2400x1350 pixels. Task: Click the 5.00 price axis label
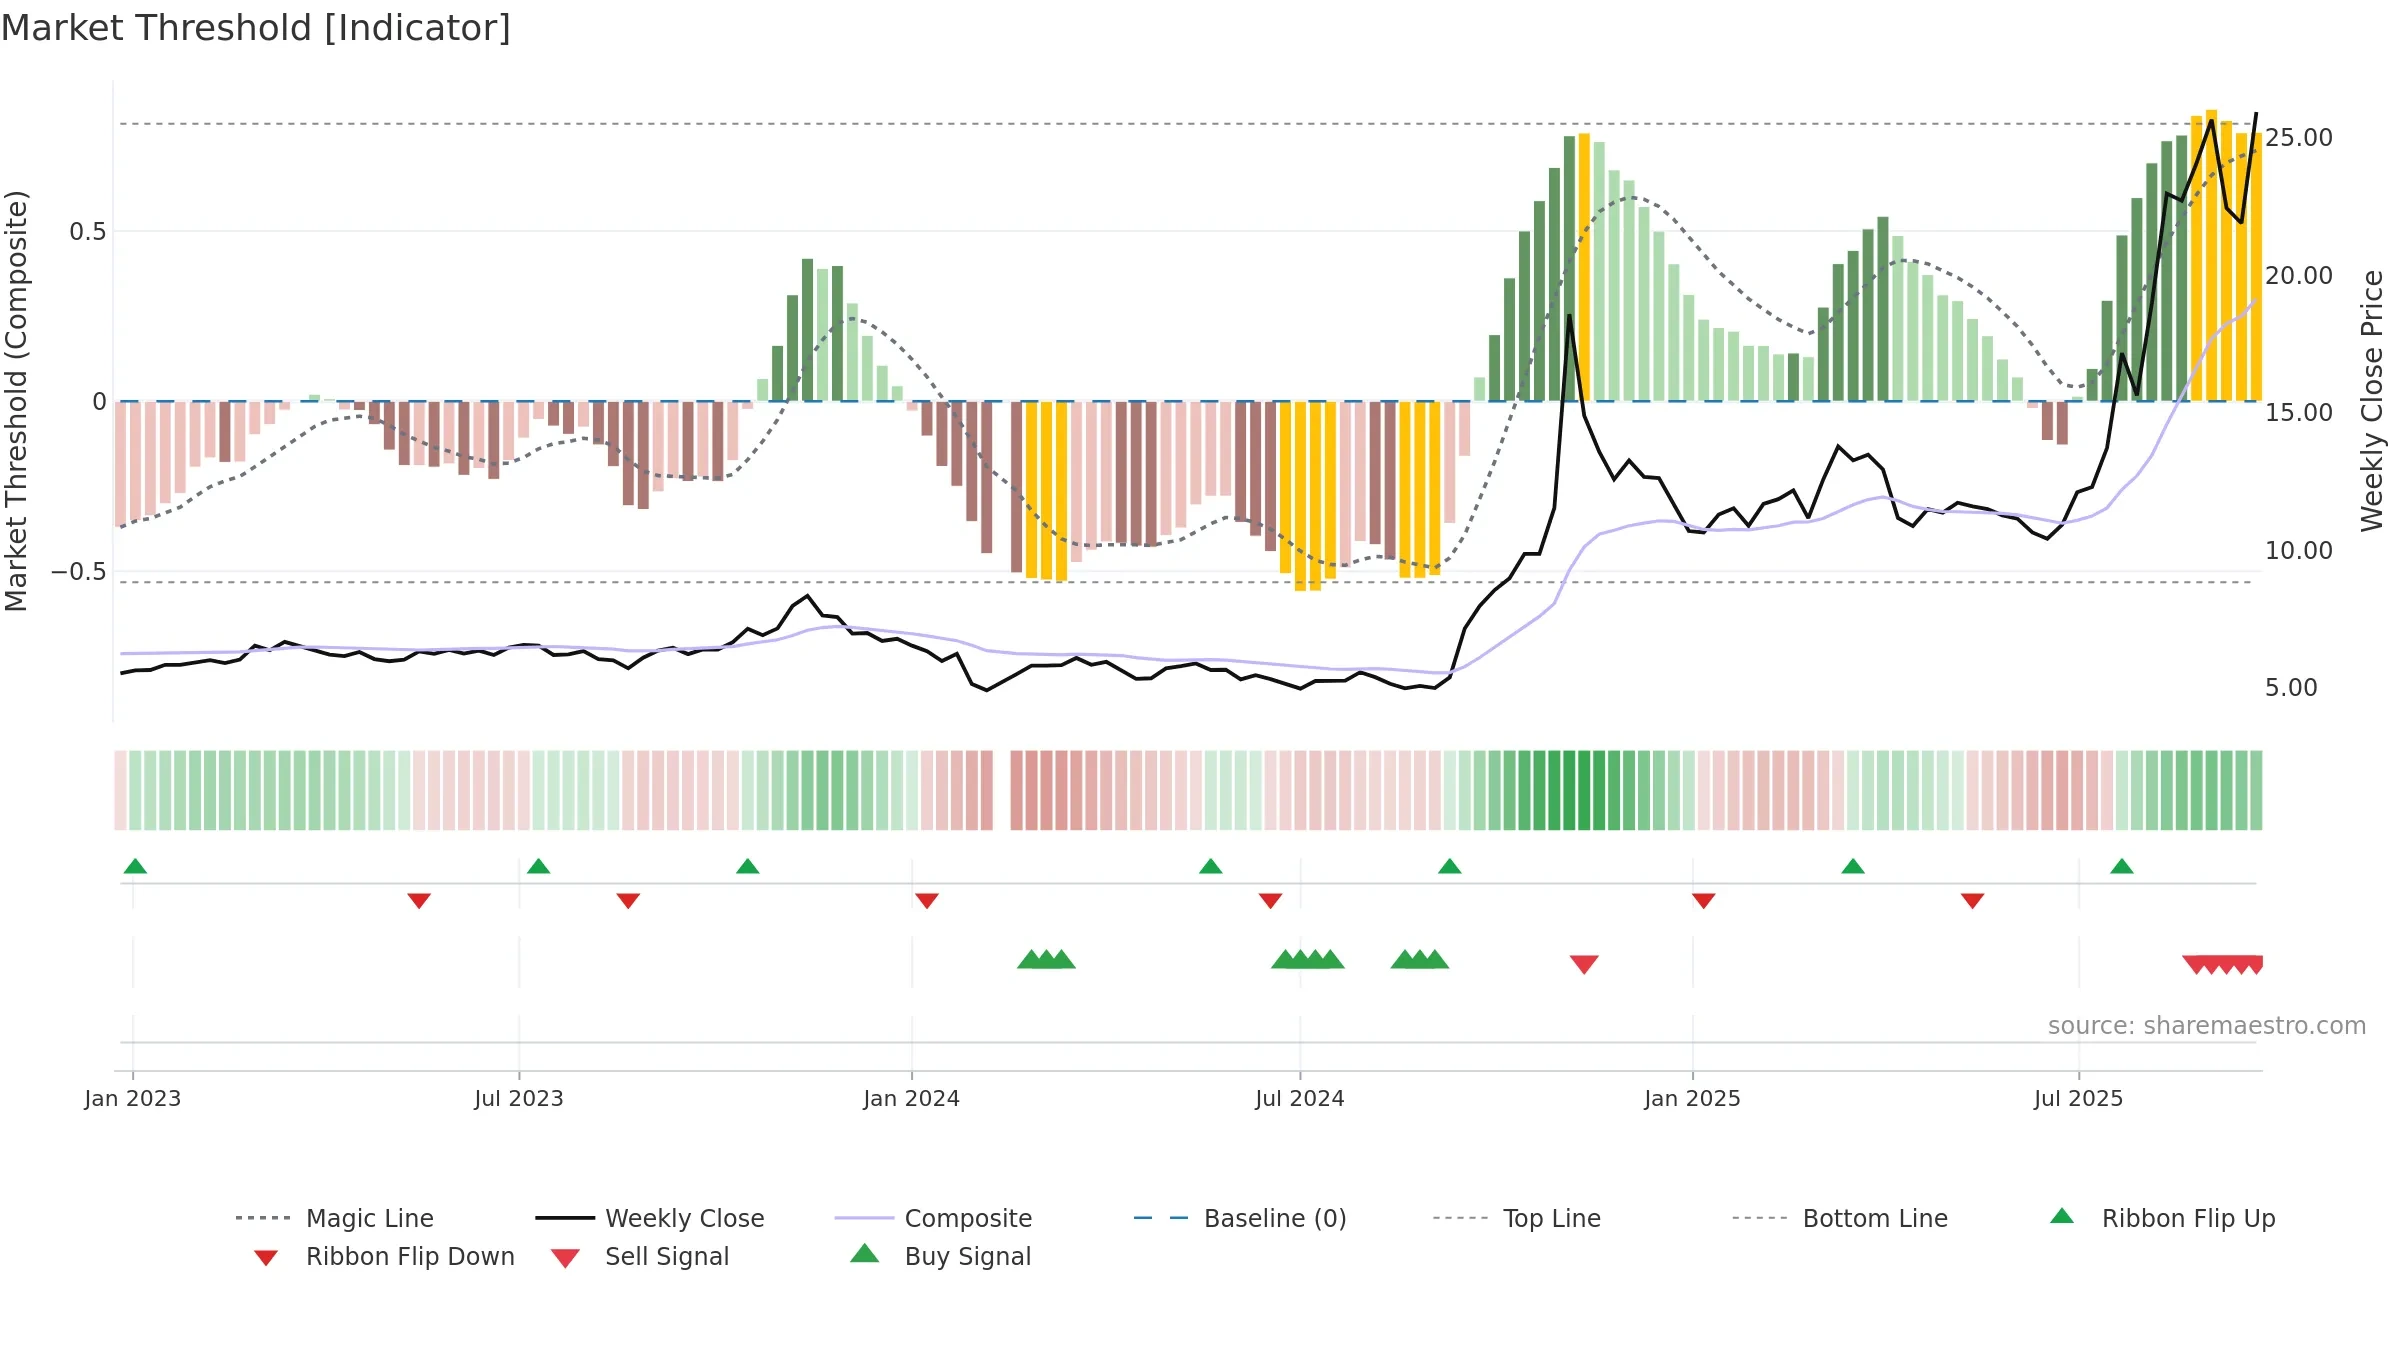click(2291, 687)
